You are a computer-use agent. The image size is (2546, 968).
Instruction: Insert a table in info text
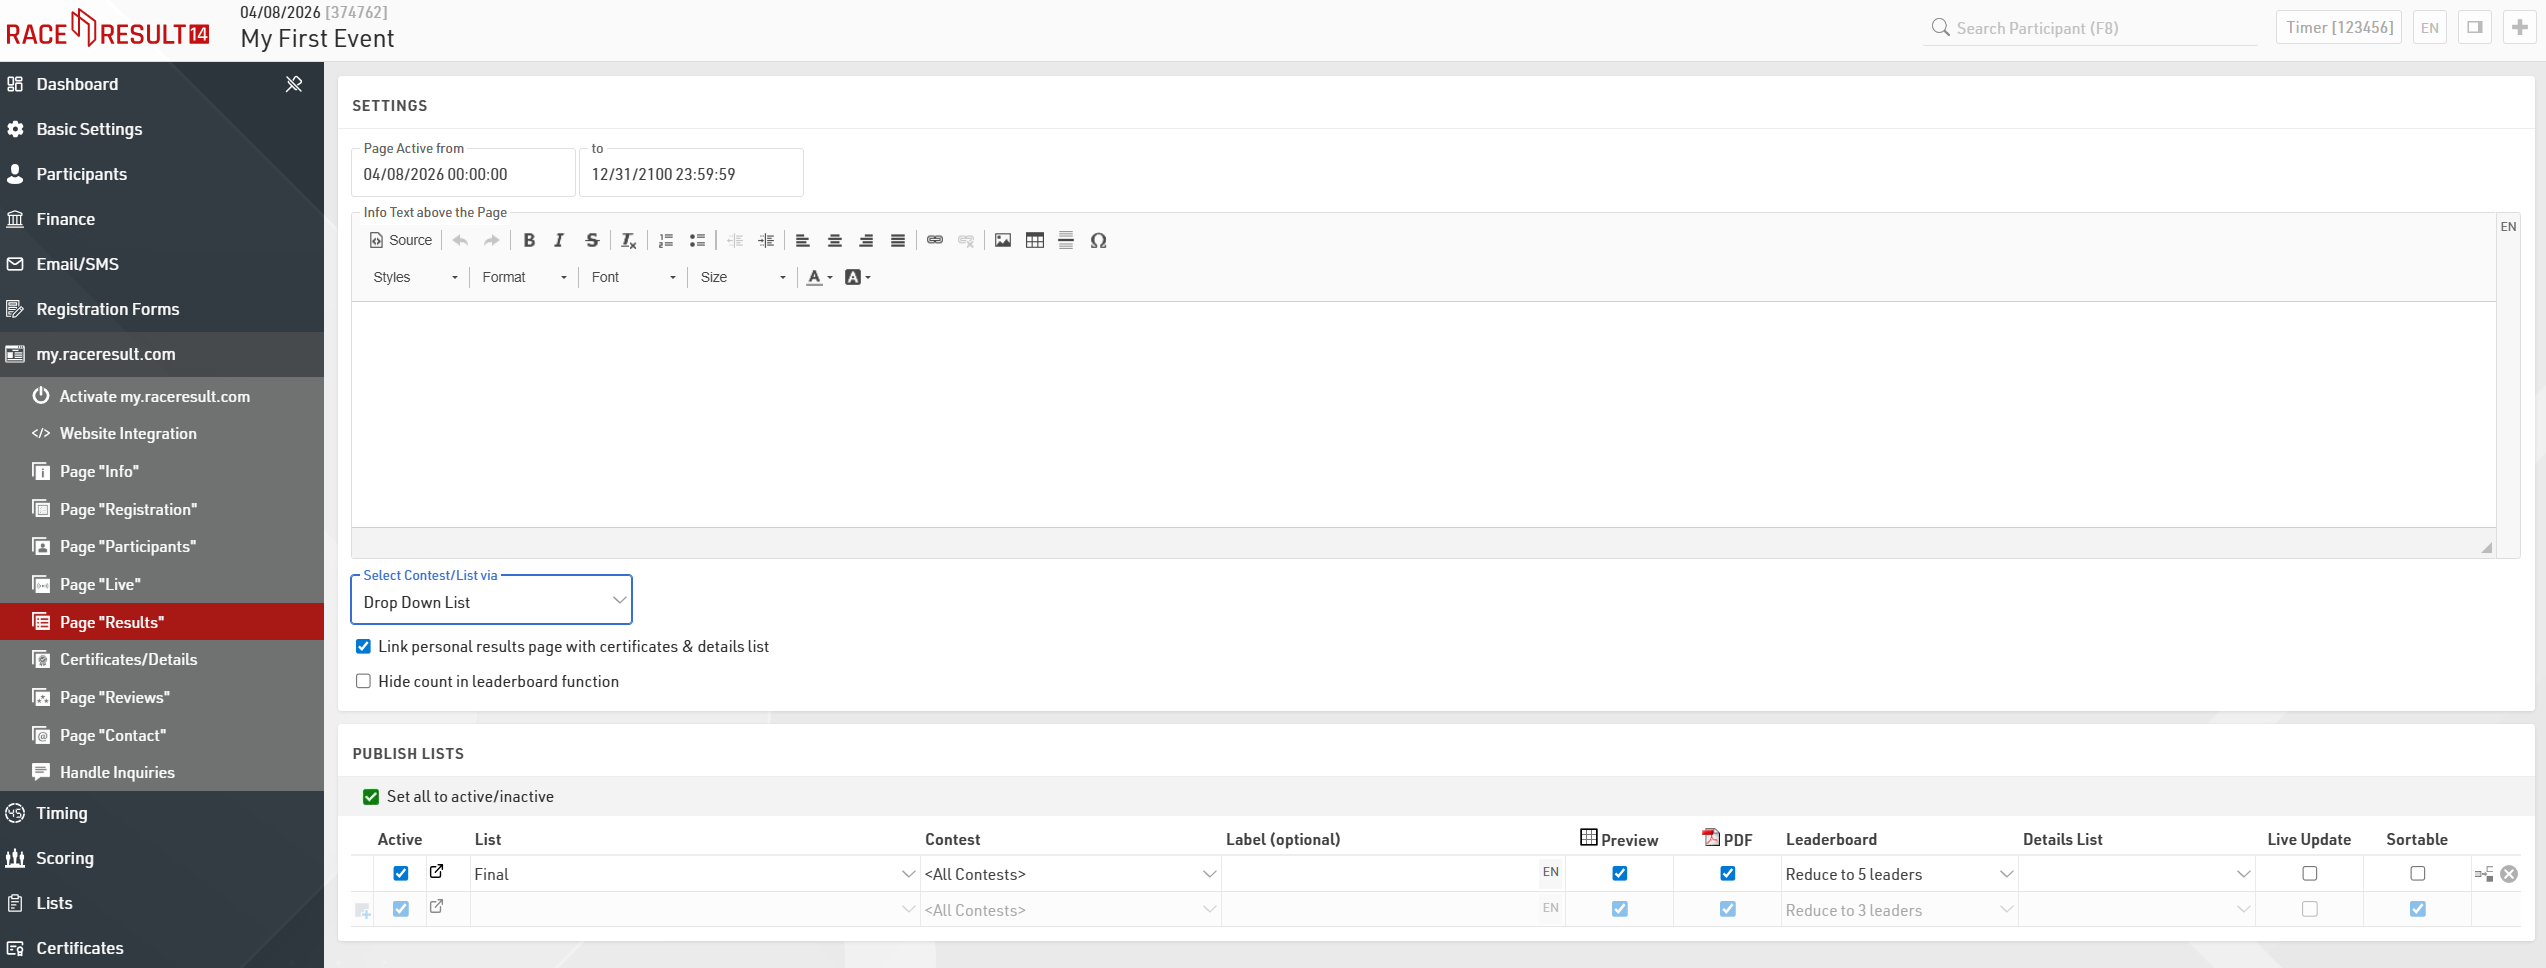tap(1034, 240)
